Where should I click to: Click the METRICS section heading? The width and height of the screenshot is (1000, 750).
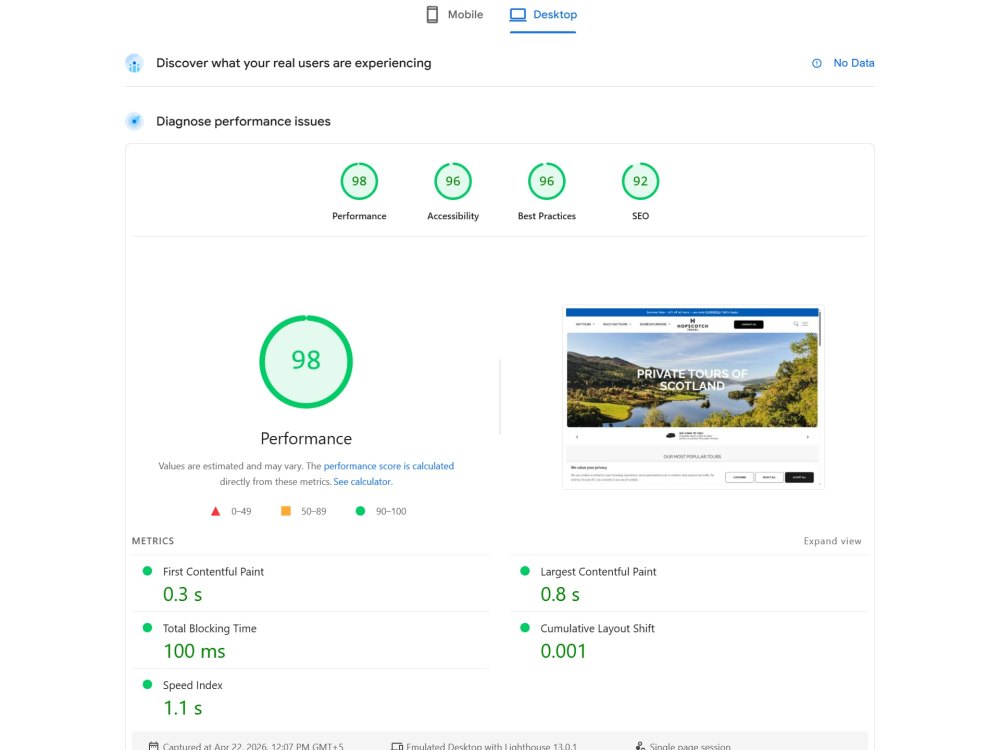point(153,541)
